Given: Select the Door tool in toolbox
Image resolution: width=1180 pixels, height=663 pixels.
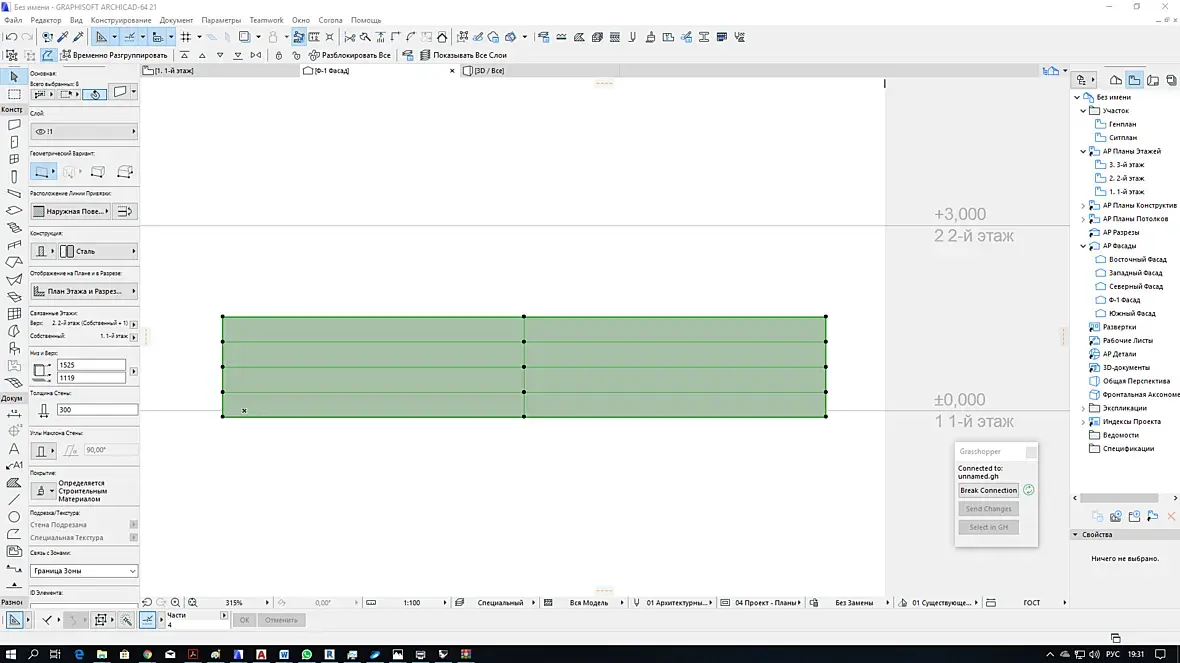Looking at the screenshot, I should pyautogui.click(x=14, y=142).
